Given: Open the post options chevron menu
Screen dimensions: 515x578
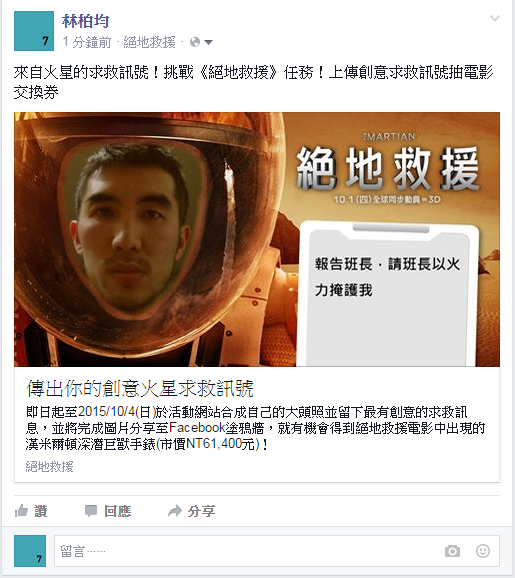Looking at the screenshot, I should [x=494, y=18].
